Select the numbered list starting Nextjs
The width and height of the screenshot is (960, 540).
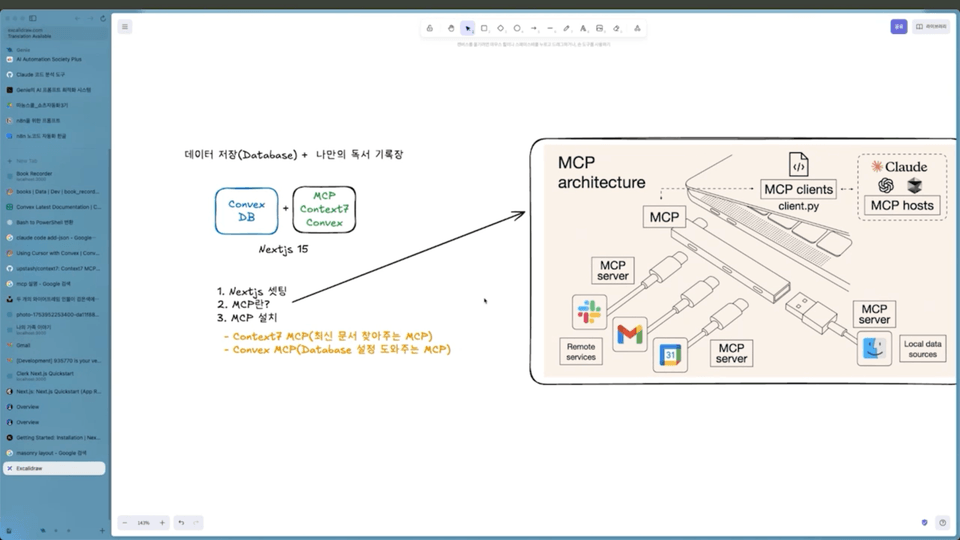[x=252, y=304]
